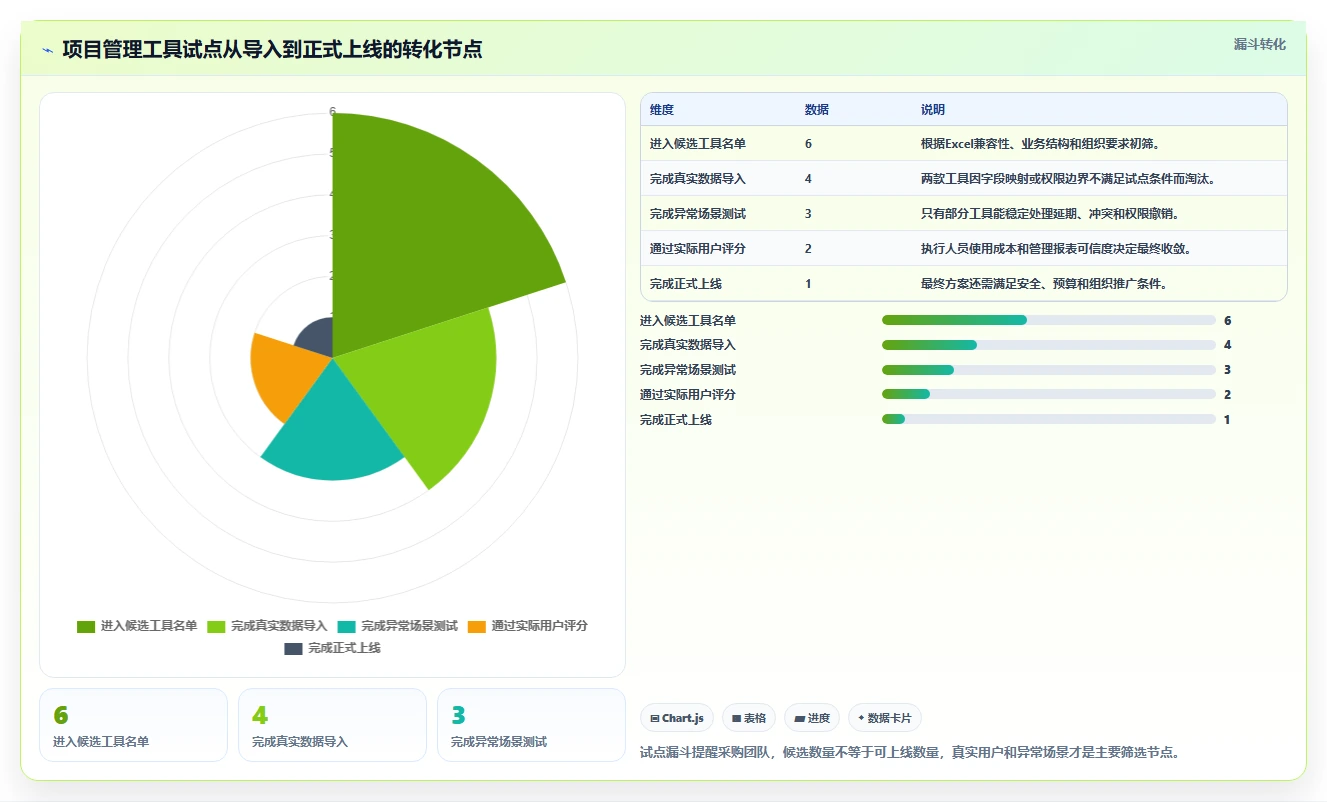The width and height of the screenshot is (1327, 802).
Task: Click the 进度 chip
Action: (x=812, y=718)
